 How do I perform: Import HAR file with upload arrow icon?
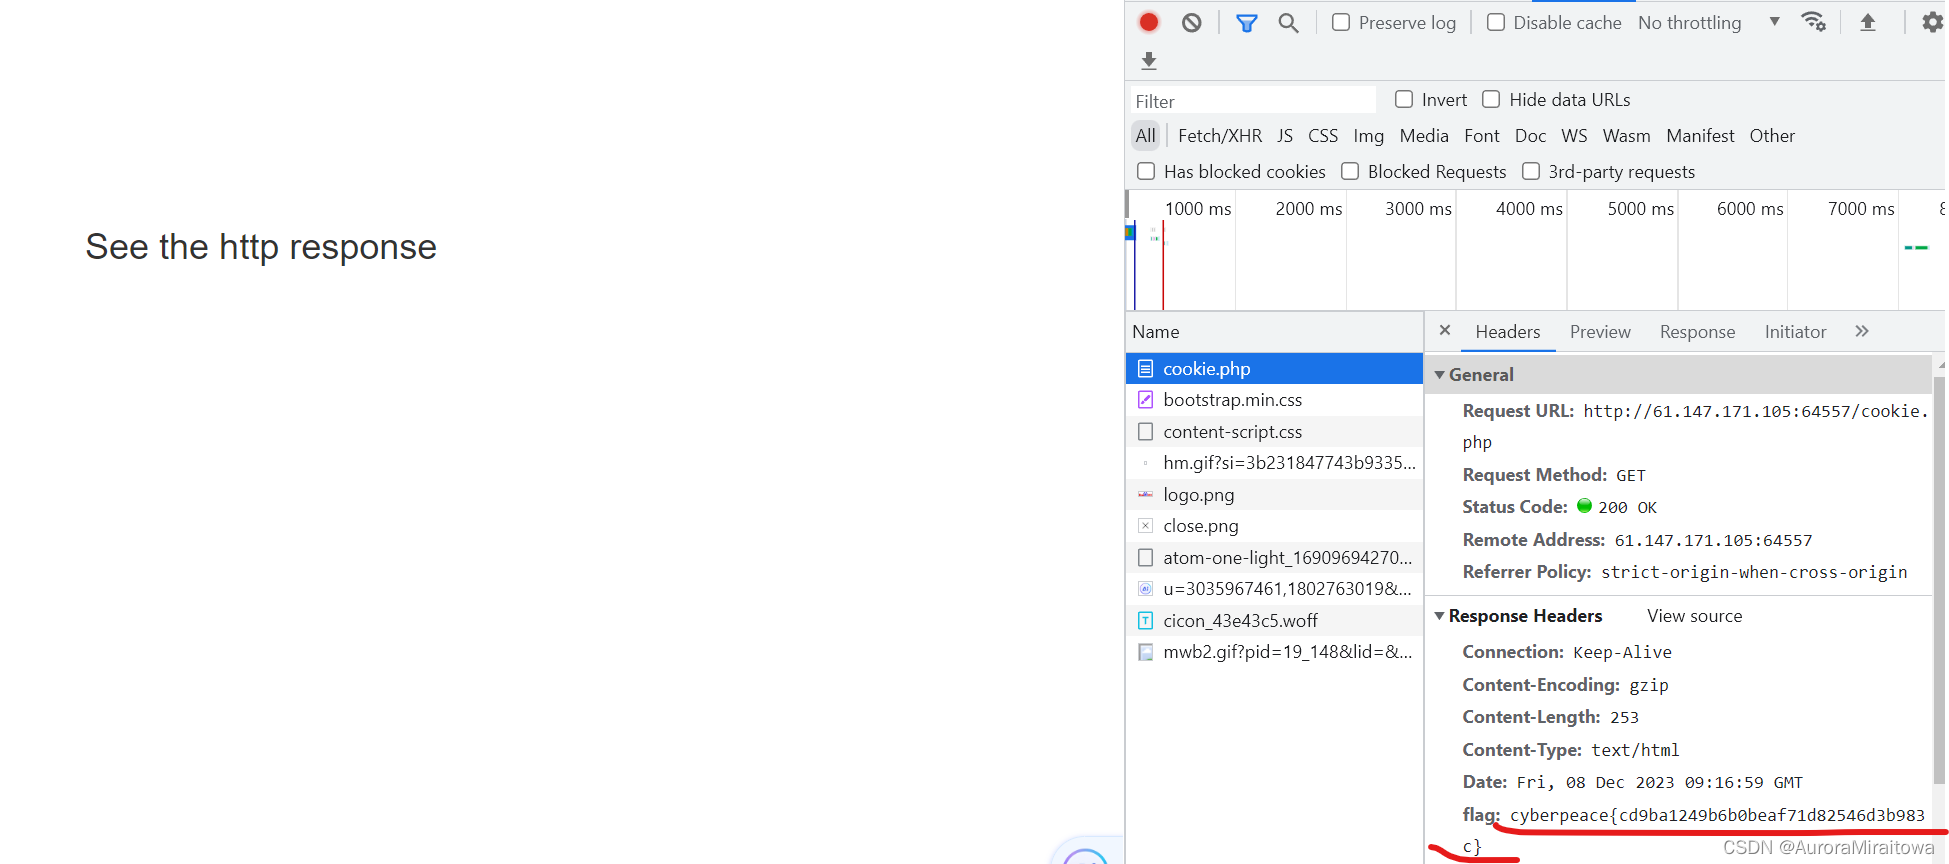[1867, 22]
